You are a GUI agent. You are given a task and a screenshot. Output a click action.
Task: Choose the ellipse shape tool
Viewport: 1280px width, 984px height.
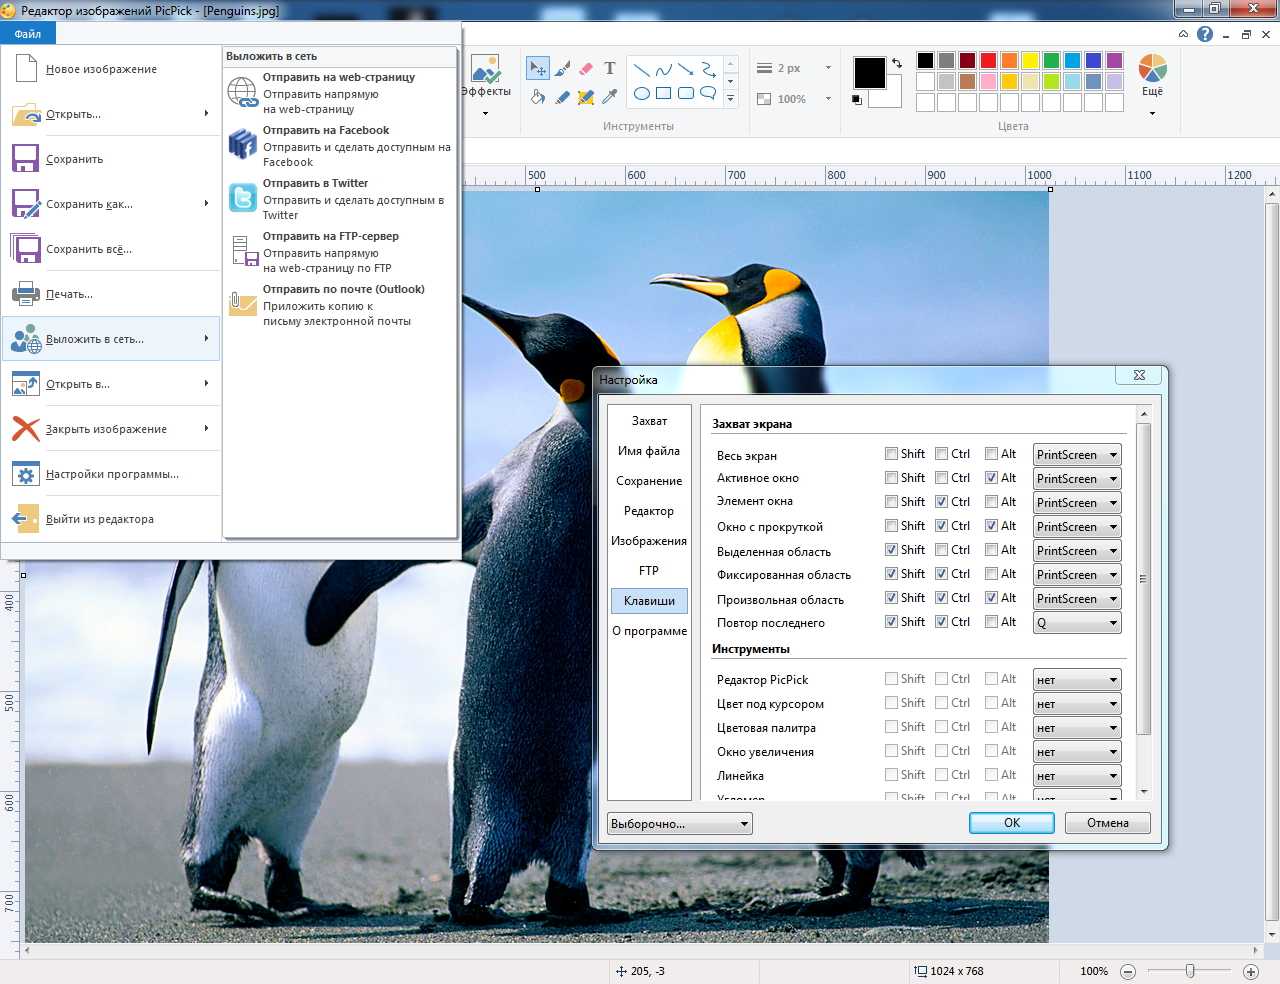(x=642, y=94)
